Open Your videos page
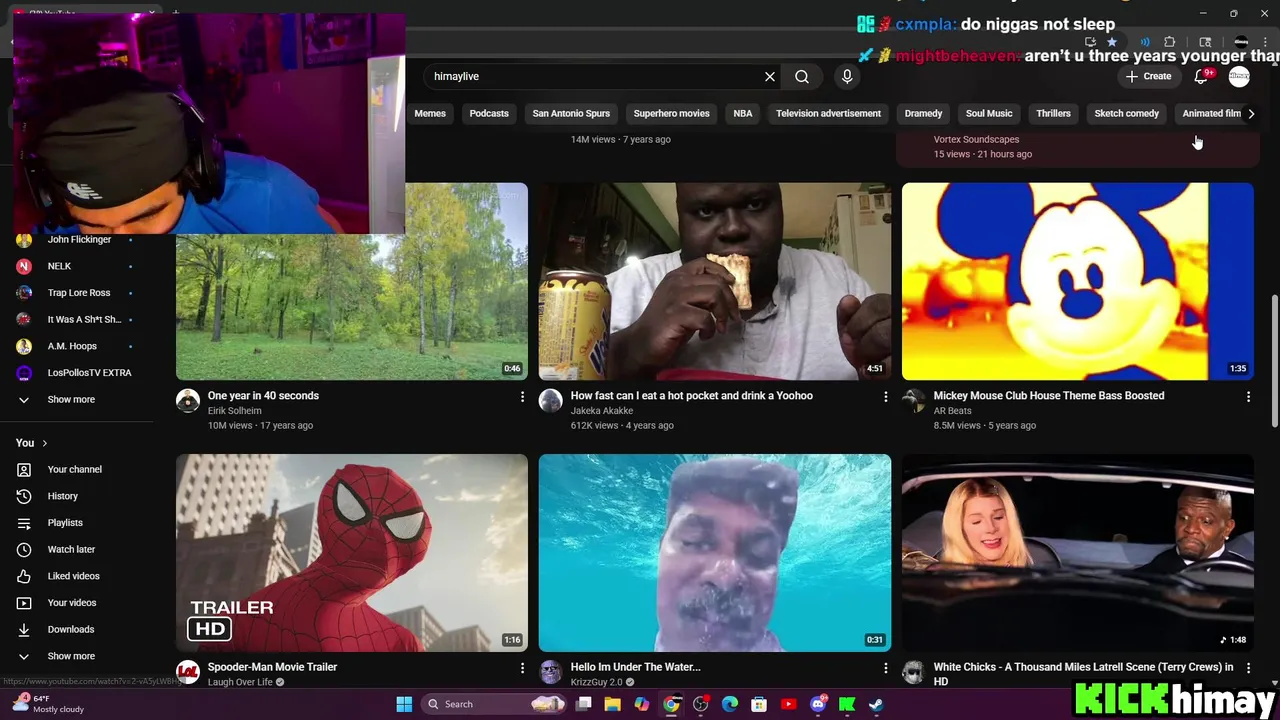The image size is (1280, 720). (x=72, y=603)
